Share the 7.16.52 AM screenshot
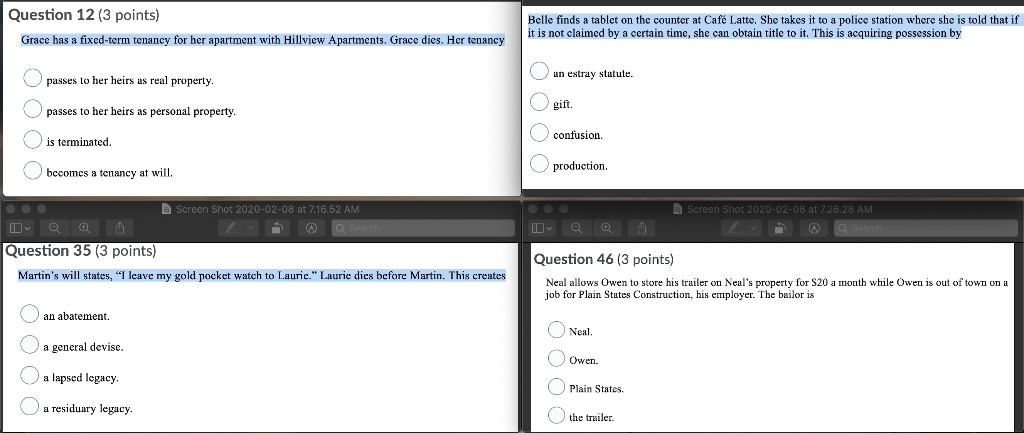This screenshot has height=433, width=1024. (x=120, y=228)
